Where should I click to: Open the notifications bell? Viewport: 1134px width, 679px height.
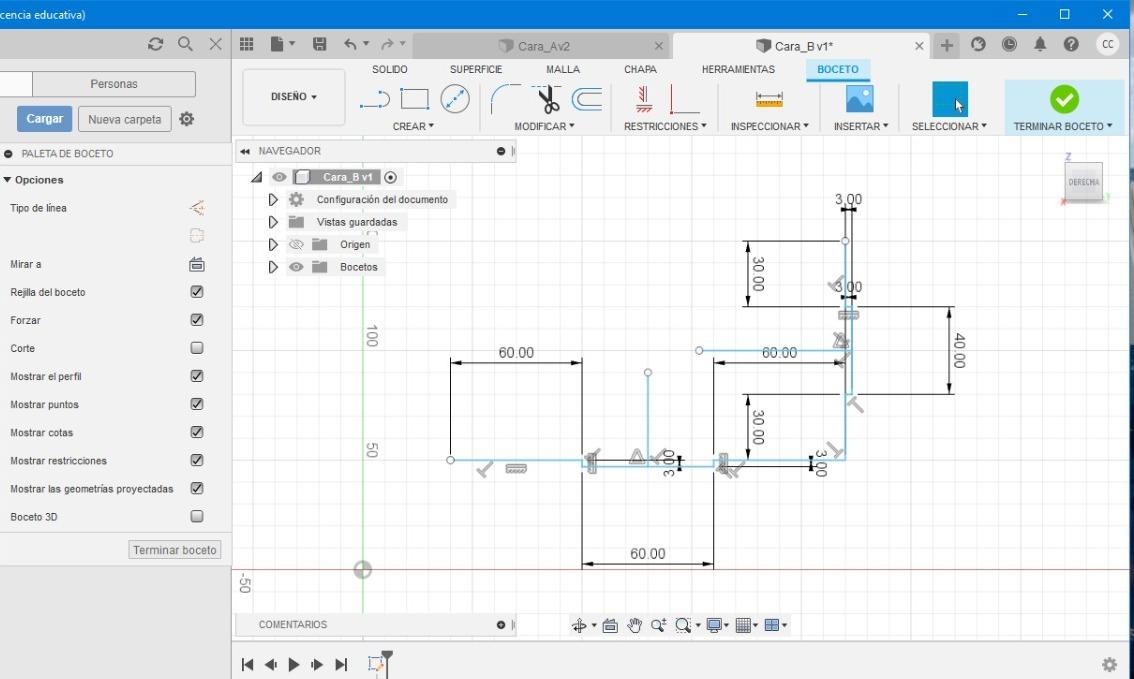point(1040,44)
